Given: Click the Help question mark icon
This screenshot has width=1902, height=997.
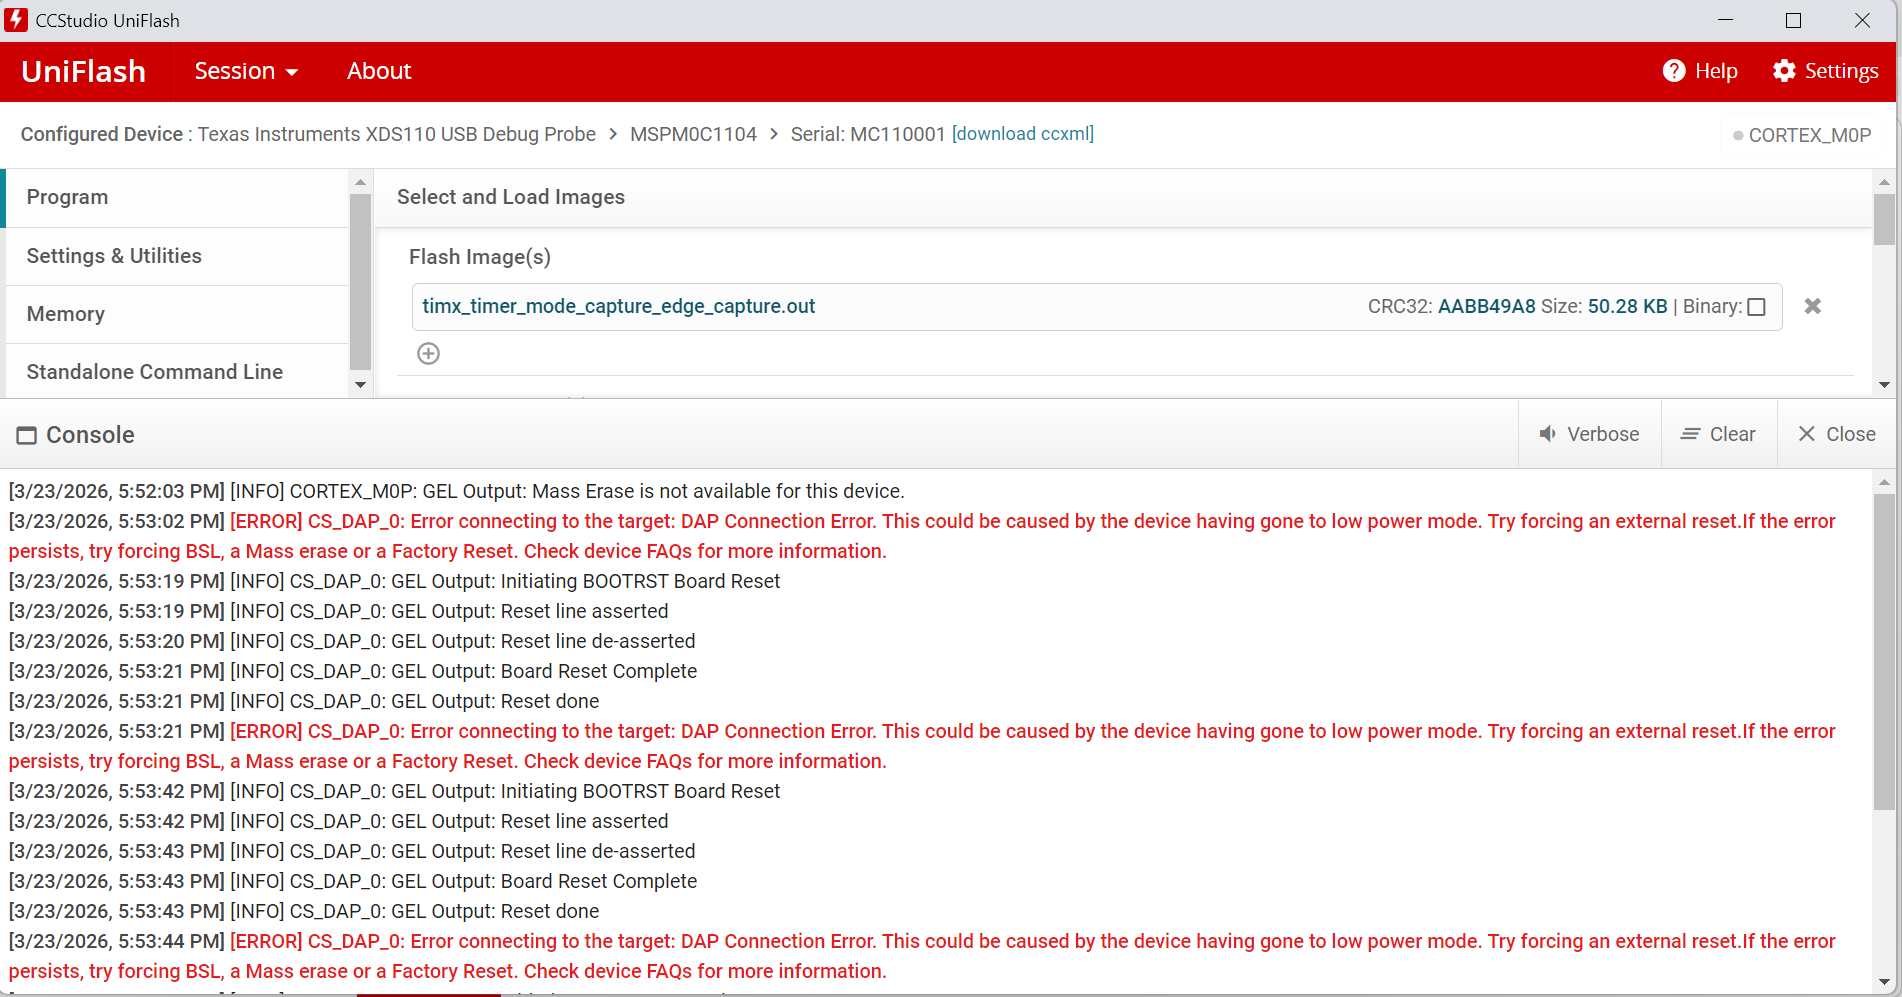Looking at the screenshot, I should click(x=1673, y=71).
